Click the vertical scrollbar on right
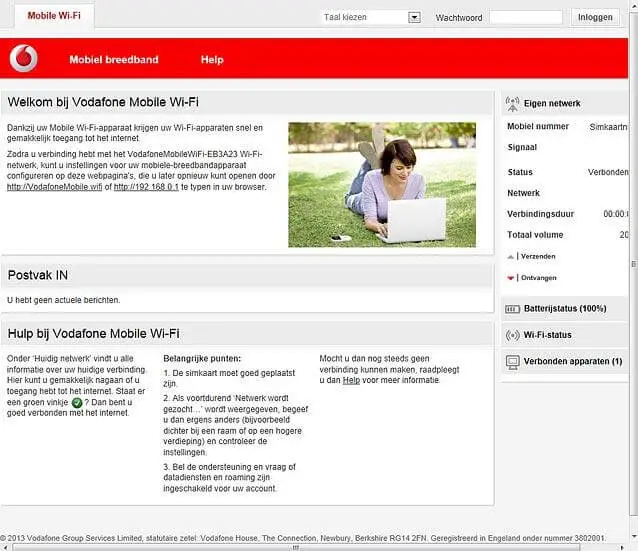The height and width of the screenshot is (551, 638). click(634, 265)
